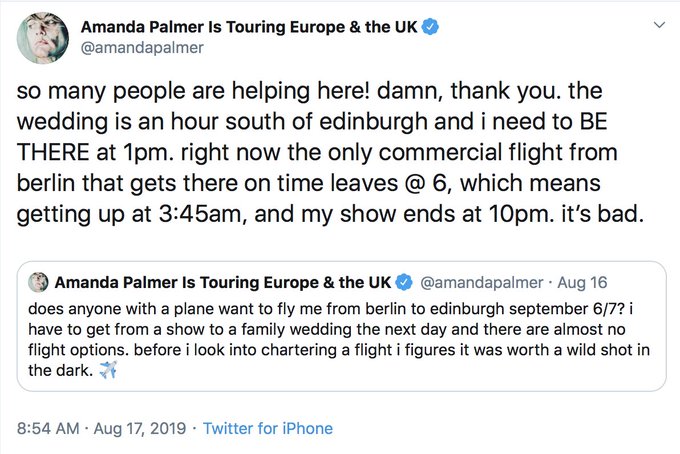Open the quoted tweet's author display name

pos(222,281)
